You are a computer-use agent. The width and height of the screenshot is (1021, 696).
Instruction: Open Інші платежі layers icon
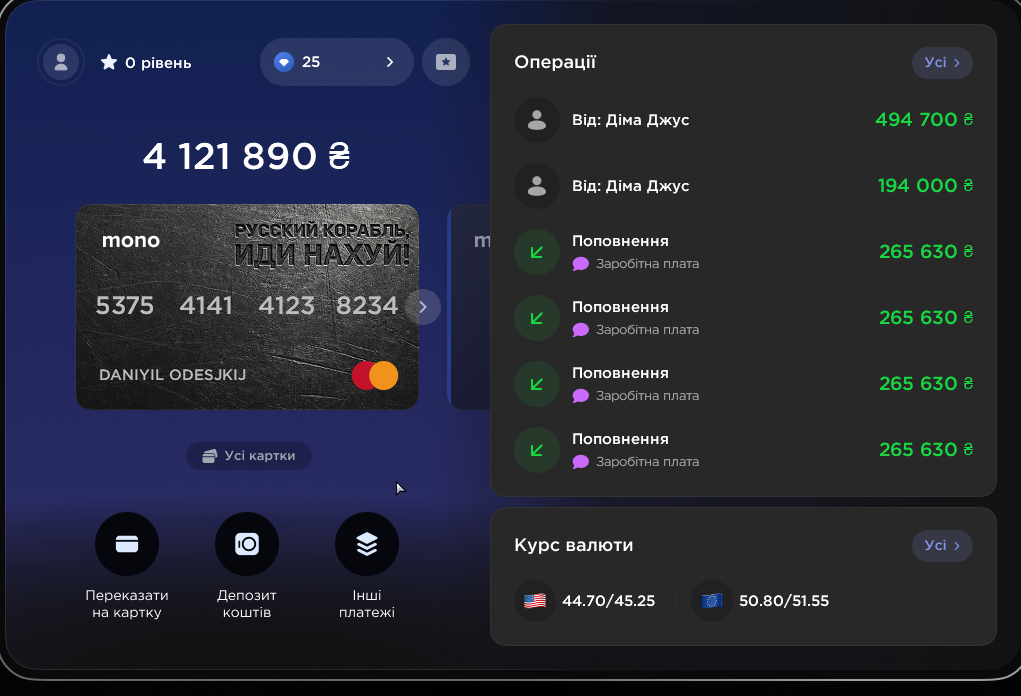[367, 544]
